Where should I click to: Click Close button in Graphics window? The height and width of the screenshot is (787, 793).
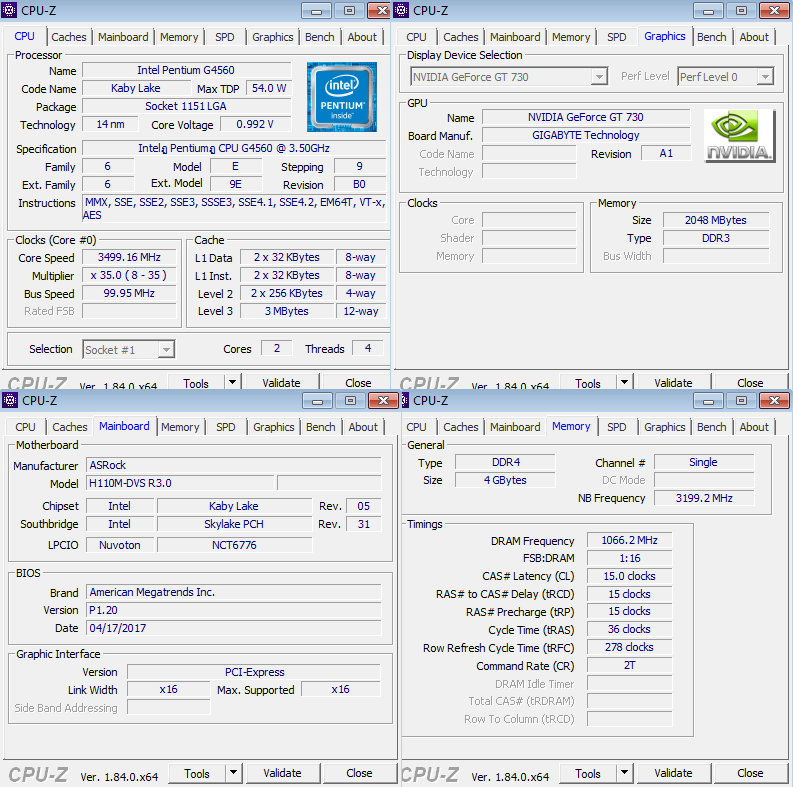point(750,382)
